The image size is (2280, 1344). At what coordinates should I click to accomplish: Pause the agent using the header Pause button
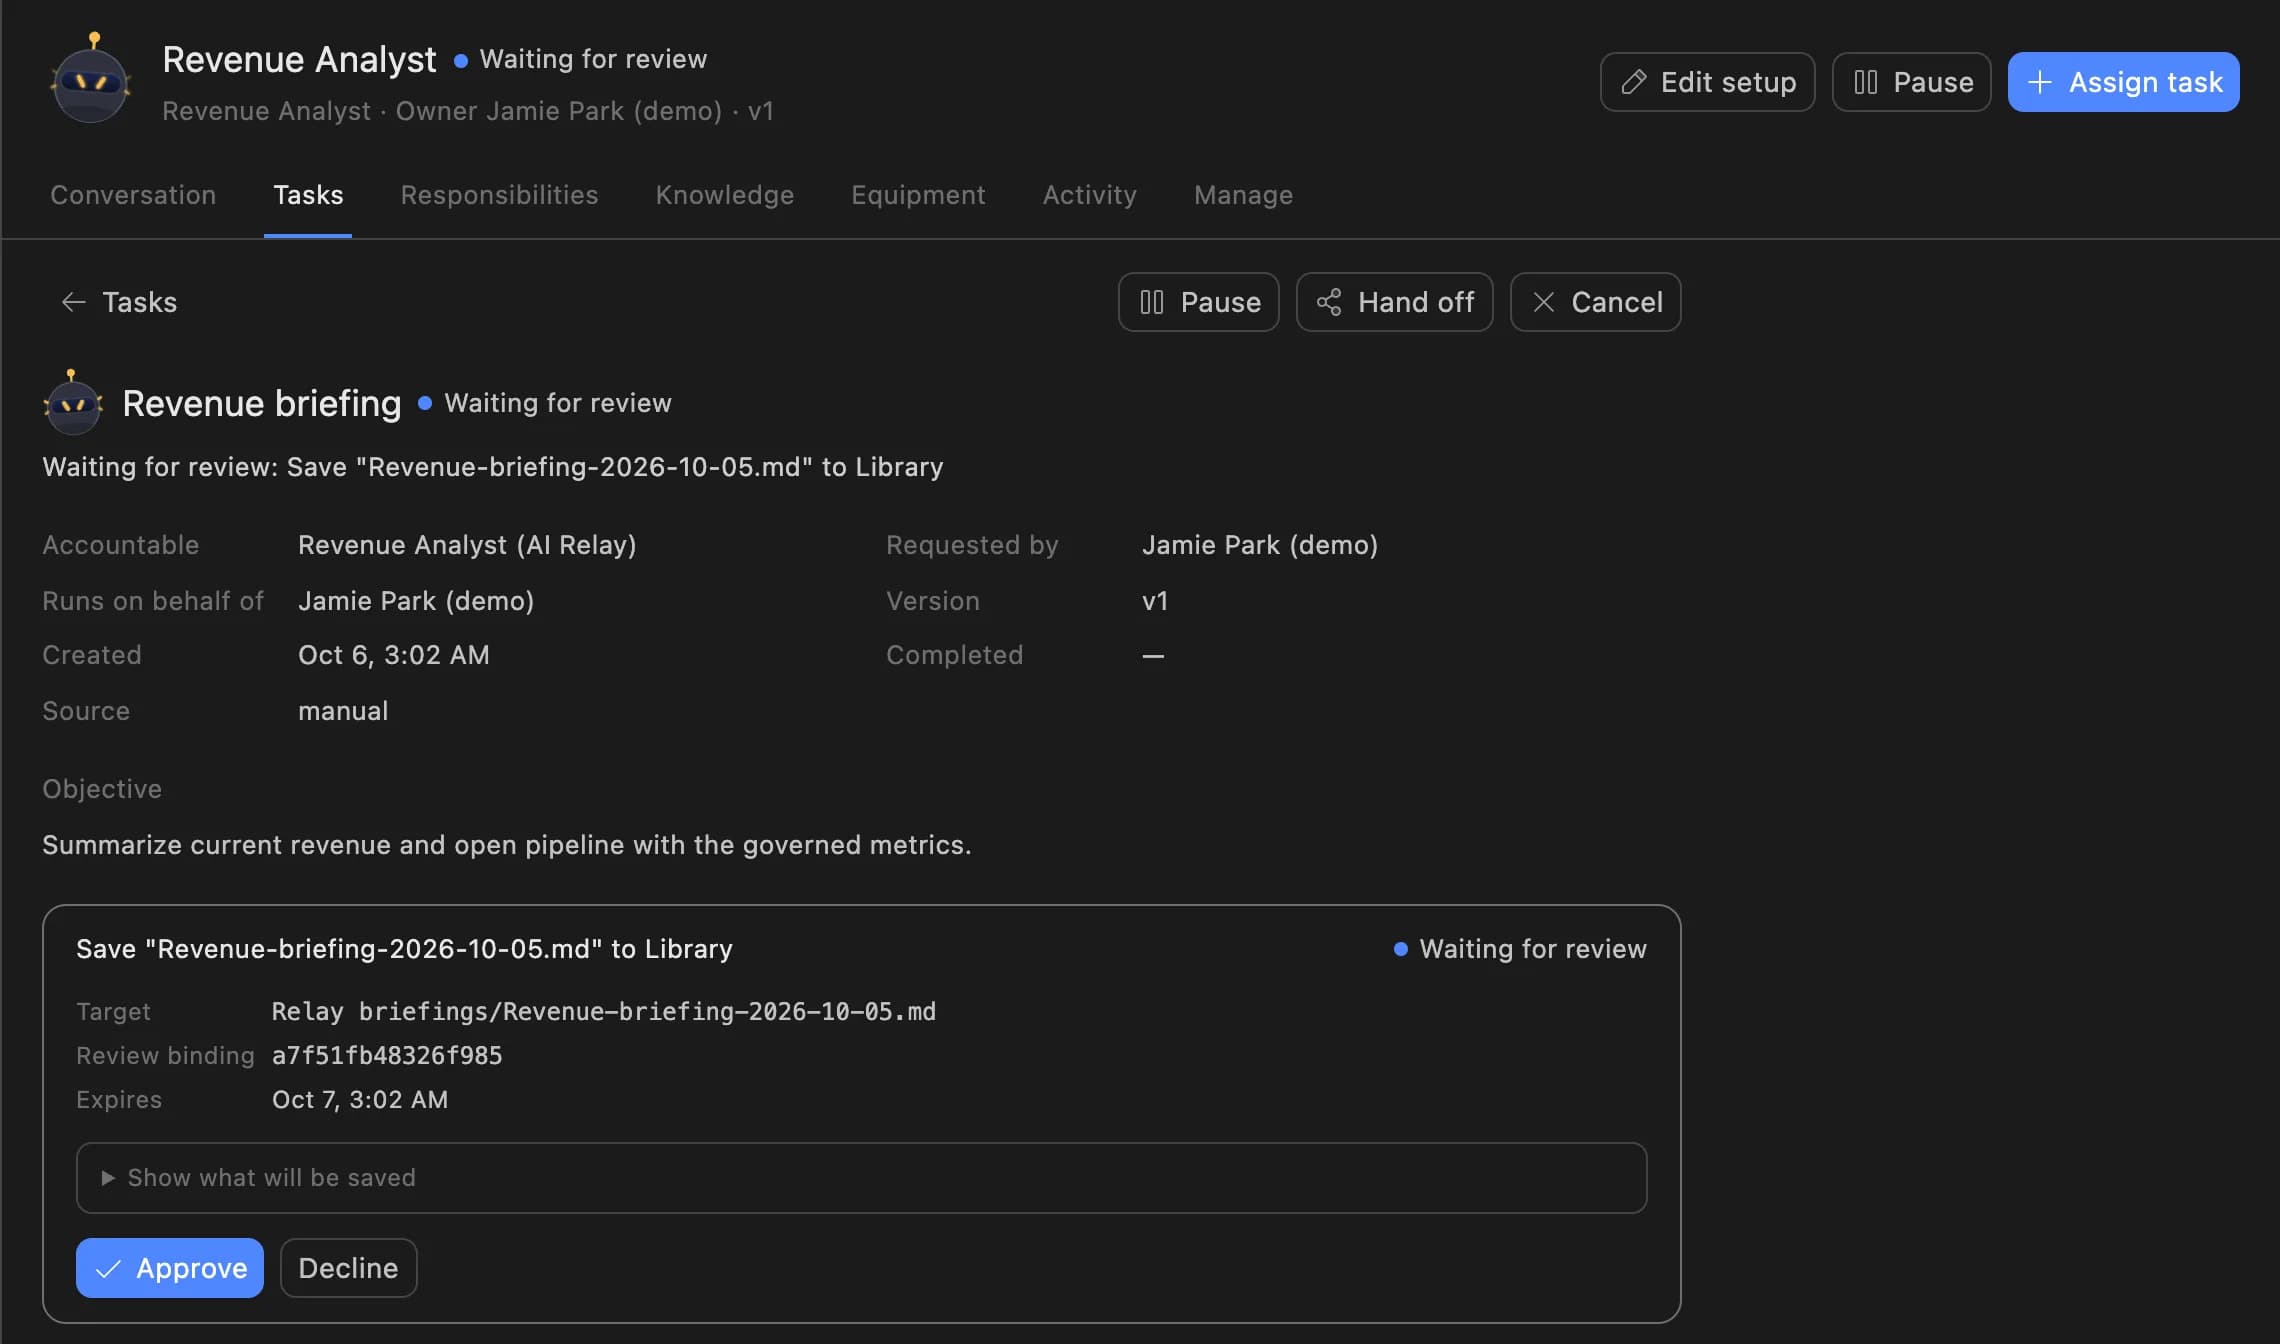1911,82
